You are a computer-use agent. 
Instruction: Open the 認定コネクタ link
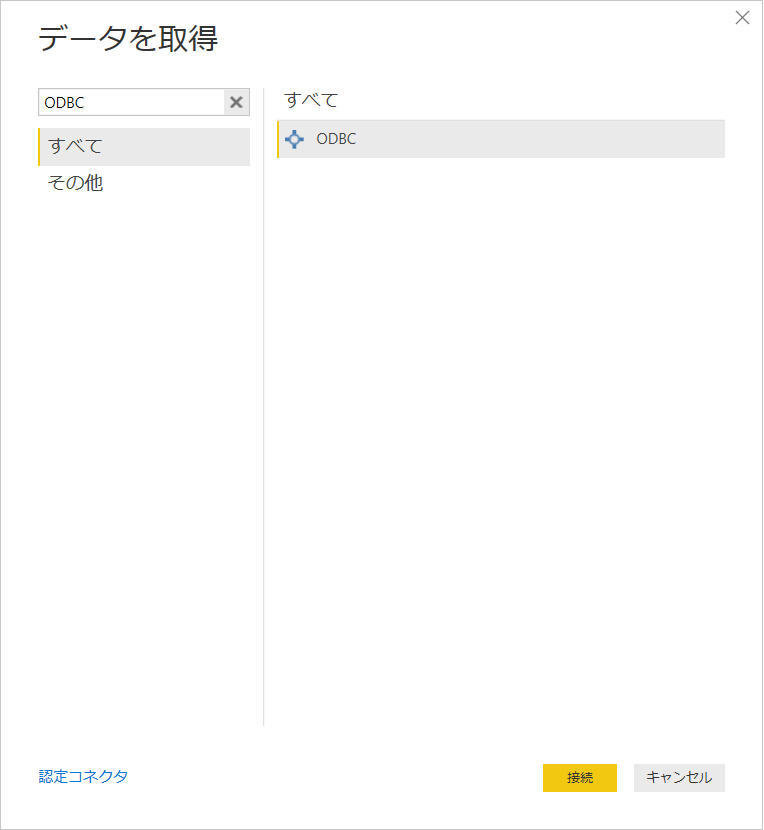[83, 775]
